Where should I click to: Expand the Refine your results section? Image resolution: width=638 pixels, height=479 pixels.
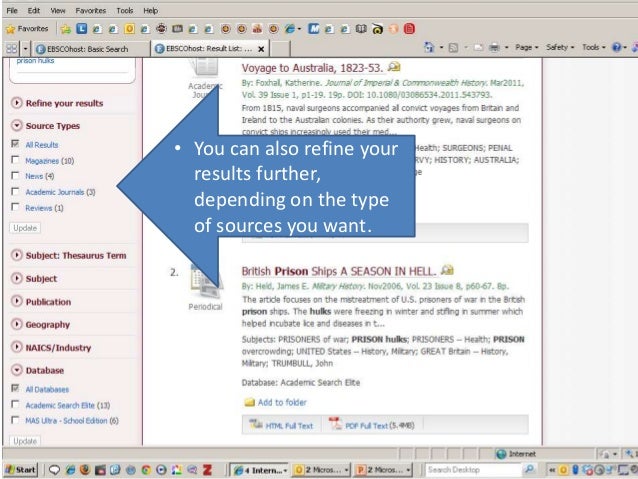[x=17, y=103]
